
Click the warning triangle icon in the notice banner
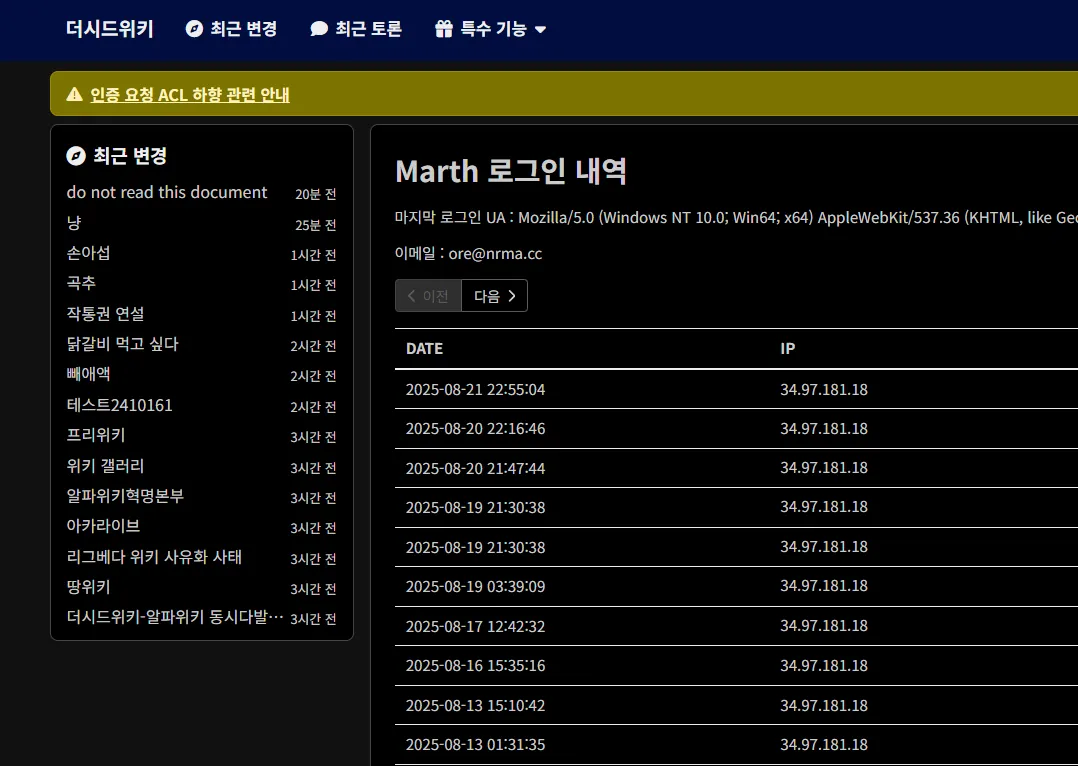pyautogui.click(x=74, y=94)
